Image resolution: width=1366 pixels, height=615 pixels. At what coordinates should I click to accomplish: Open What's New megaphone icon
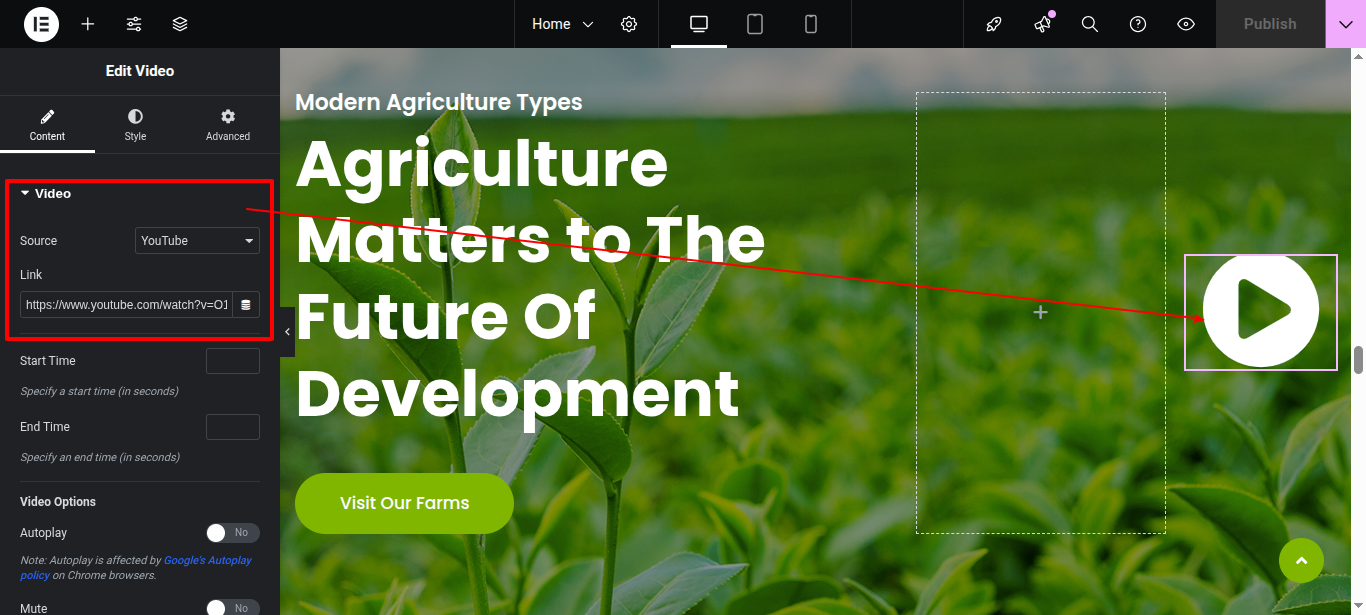point(1042,24)
